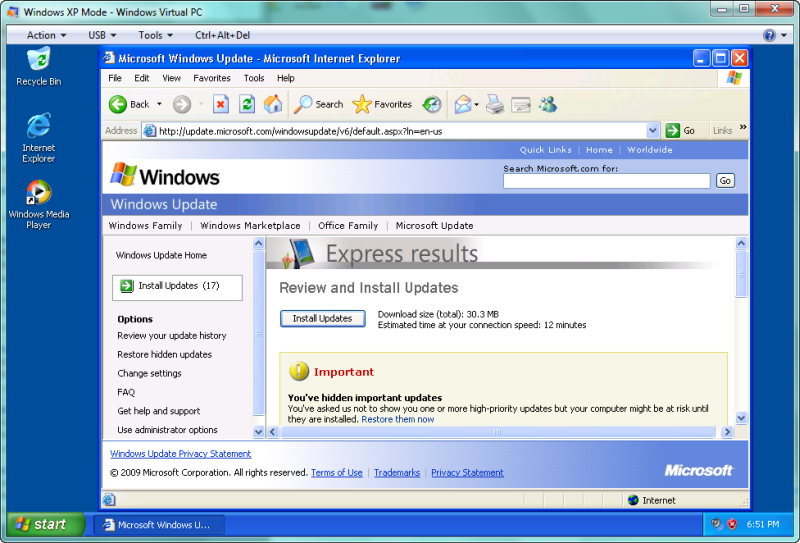Expand Links toolbar chevron
This screenshot has height=543, width=800.
coord(743,127)
